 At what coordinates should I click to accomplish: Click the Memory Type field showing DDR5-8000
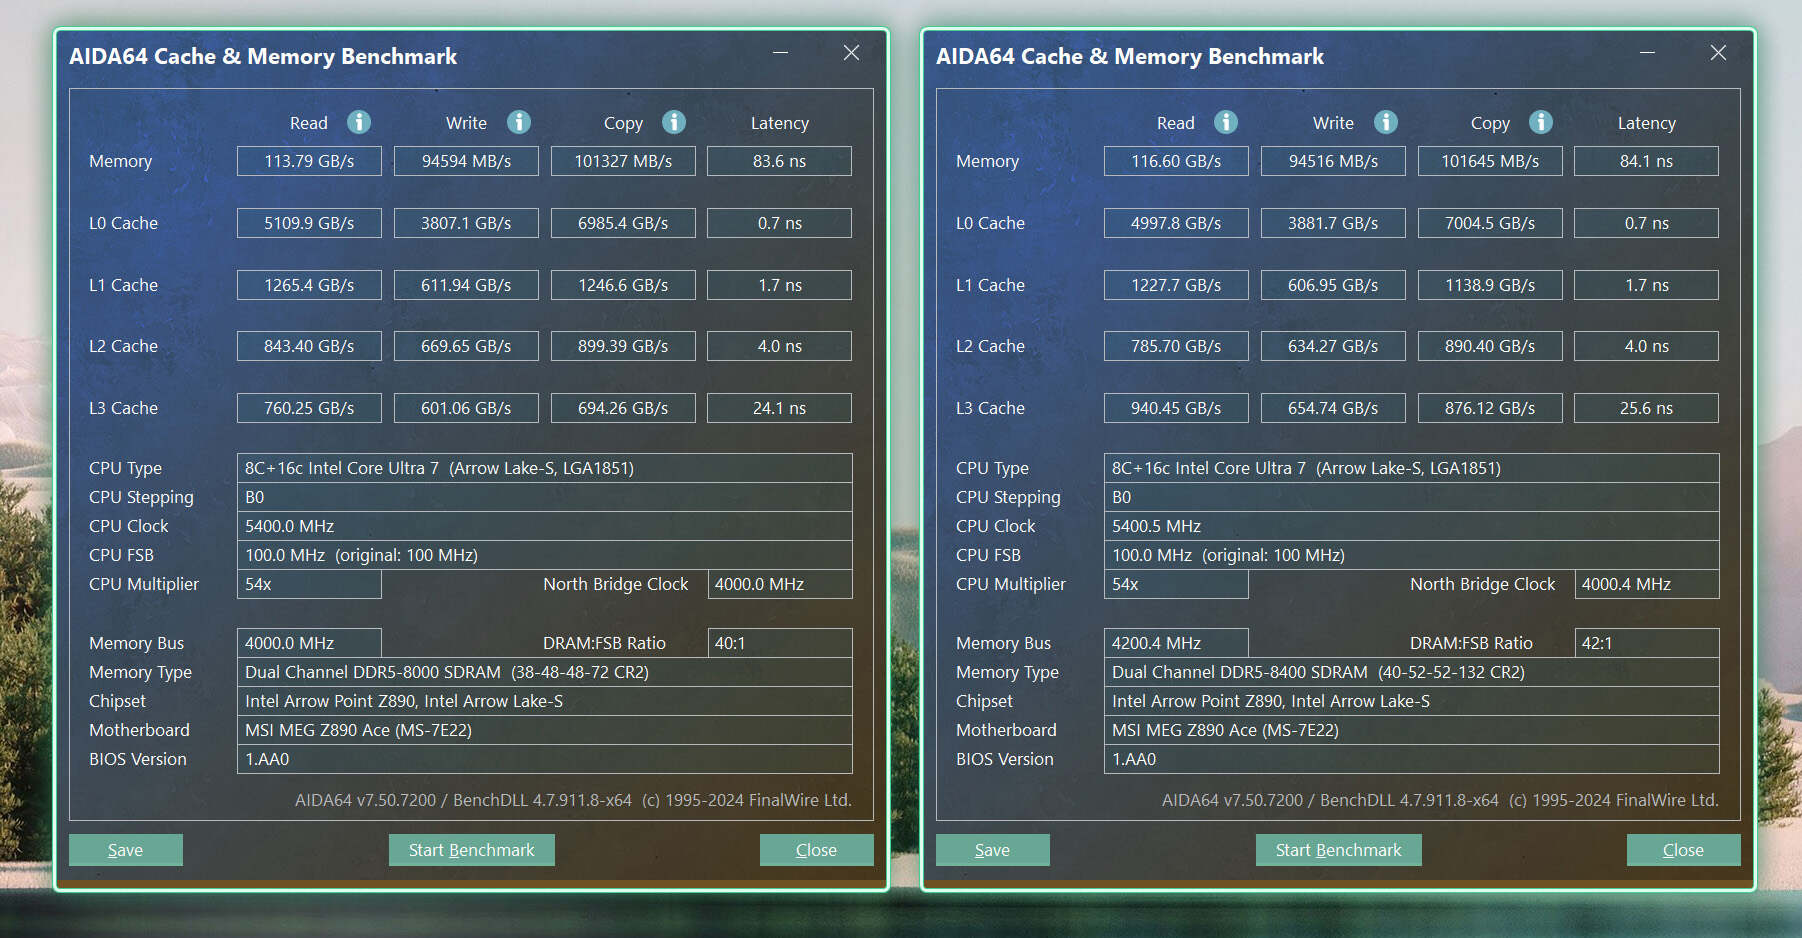click(545, 672)
